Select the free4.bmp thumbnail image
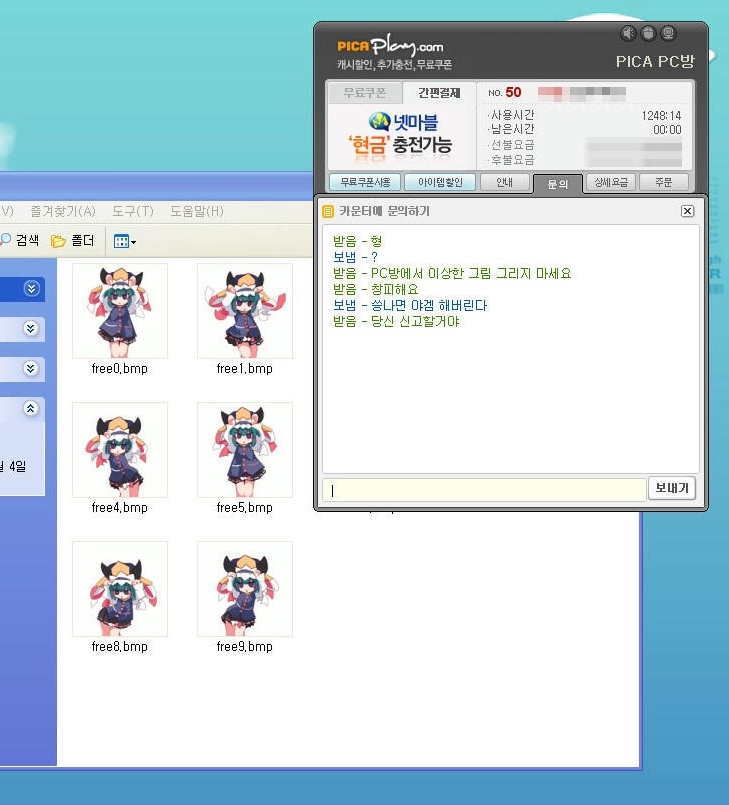Image resolution: width=729 pixels, height=805 pixels. (x=120, y=450)
